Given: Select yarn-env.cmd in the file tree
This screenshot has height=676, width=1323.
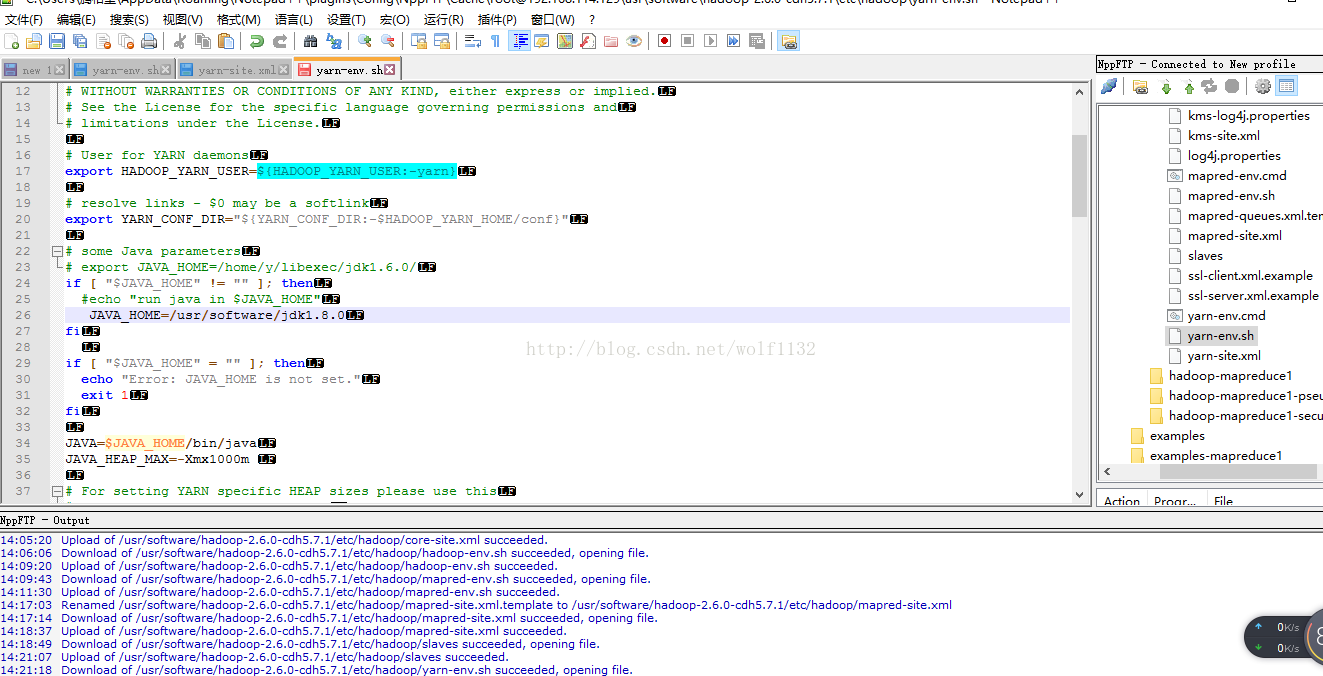Looking at the screenshot, I should tap(1226, 315).
